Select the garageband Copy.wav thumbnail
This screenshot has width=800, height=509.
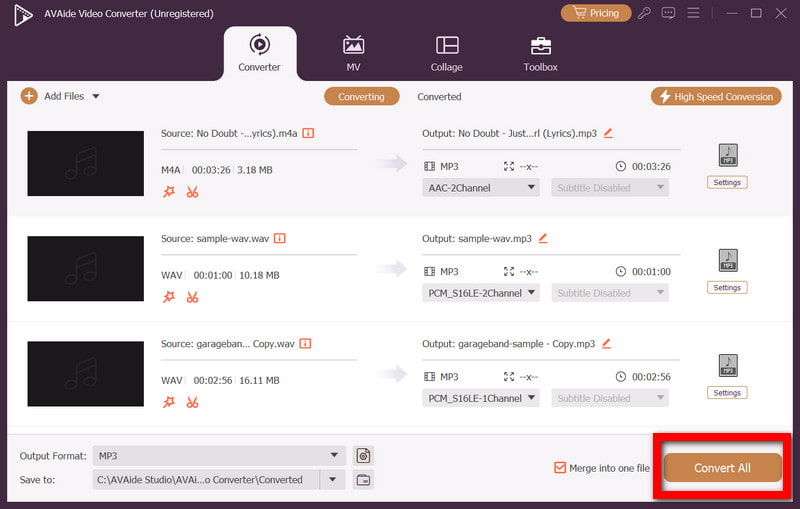point(86,373)
